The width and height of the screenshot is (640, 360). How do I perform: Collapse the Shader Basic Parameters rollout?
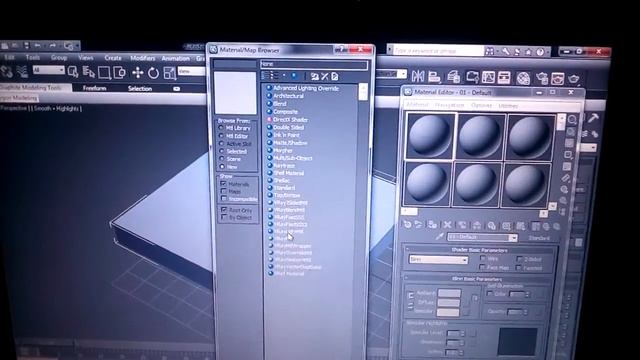pyautogui.click(x=479, y=250)
